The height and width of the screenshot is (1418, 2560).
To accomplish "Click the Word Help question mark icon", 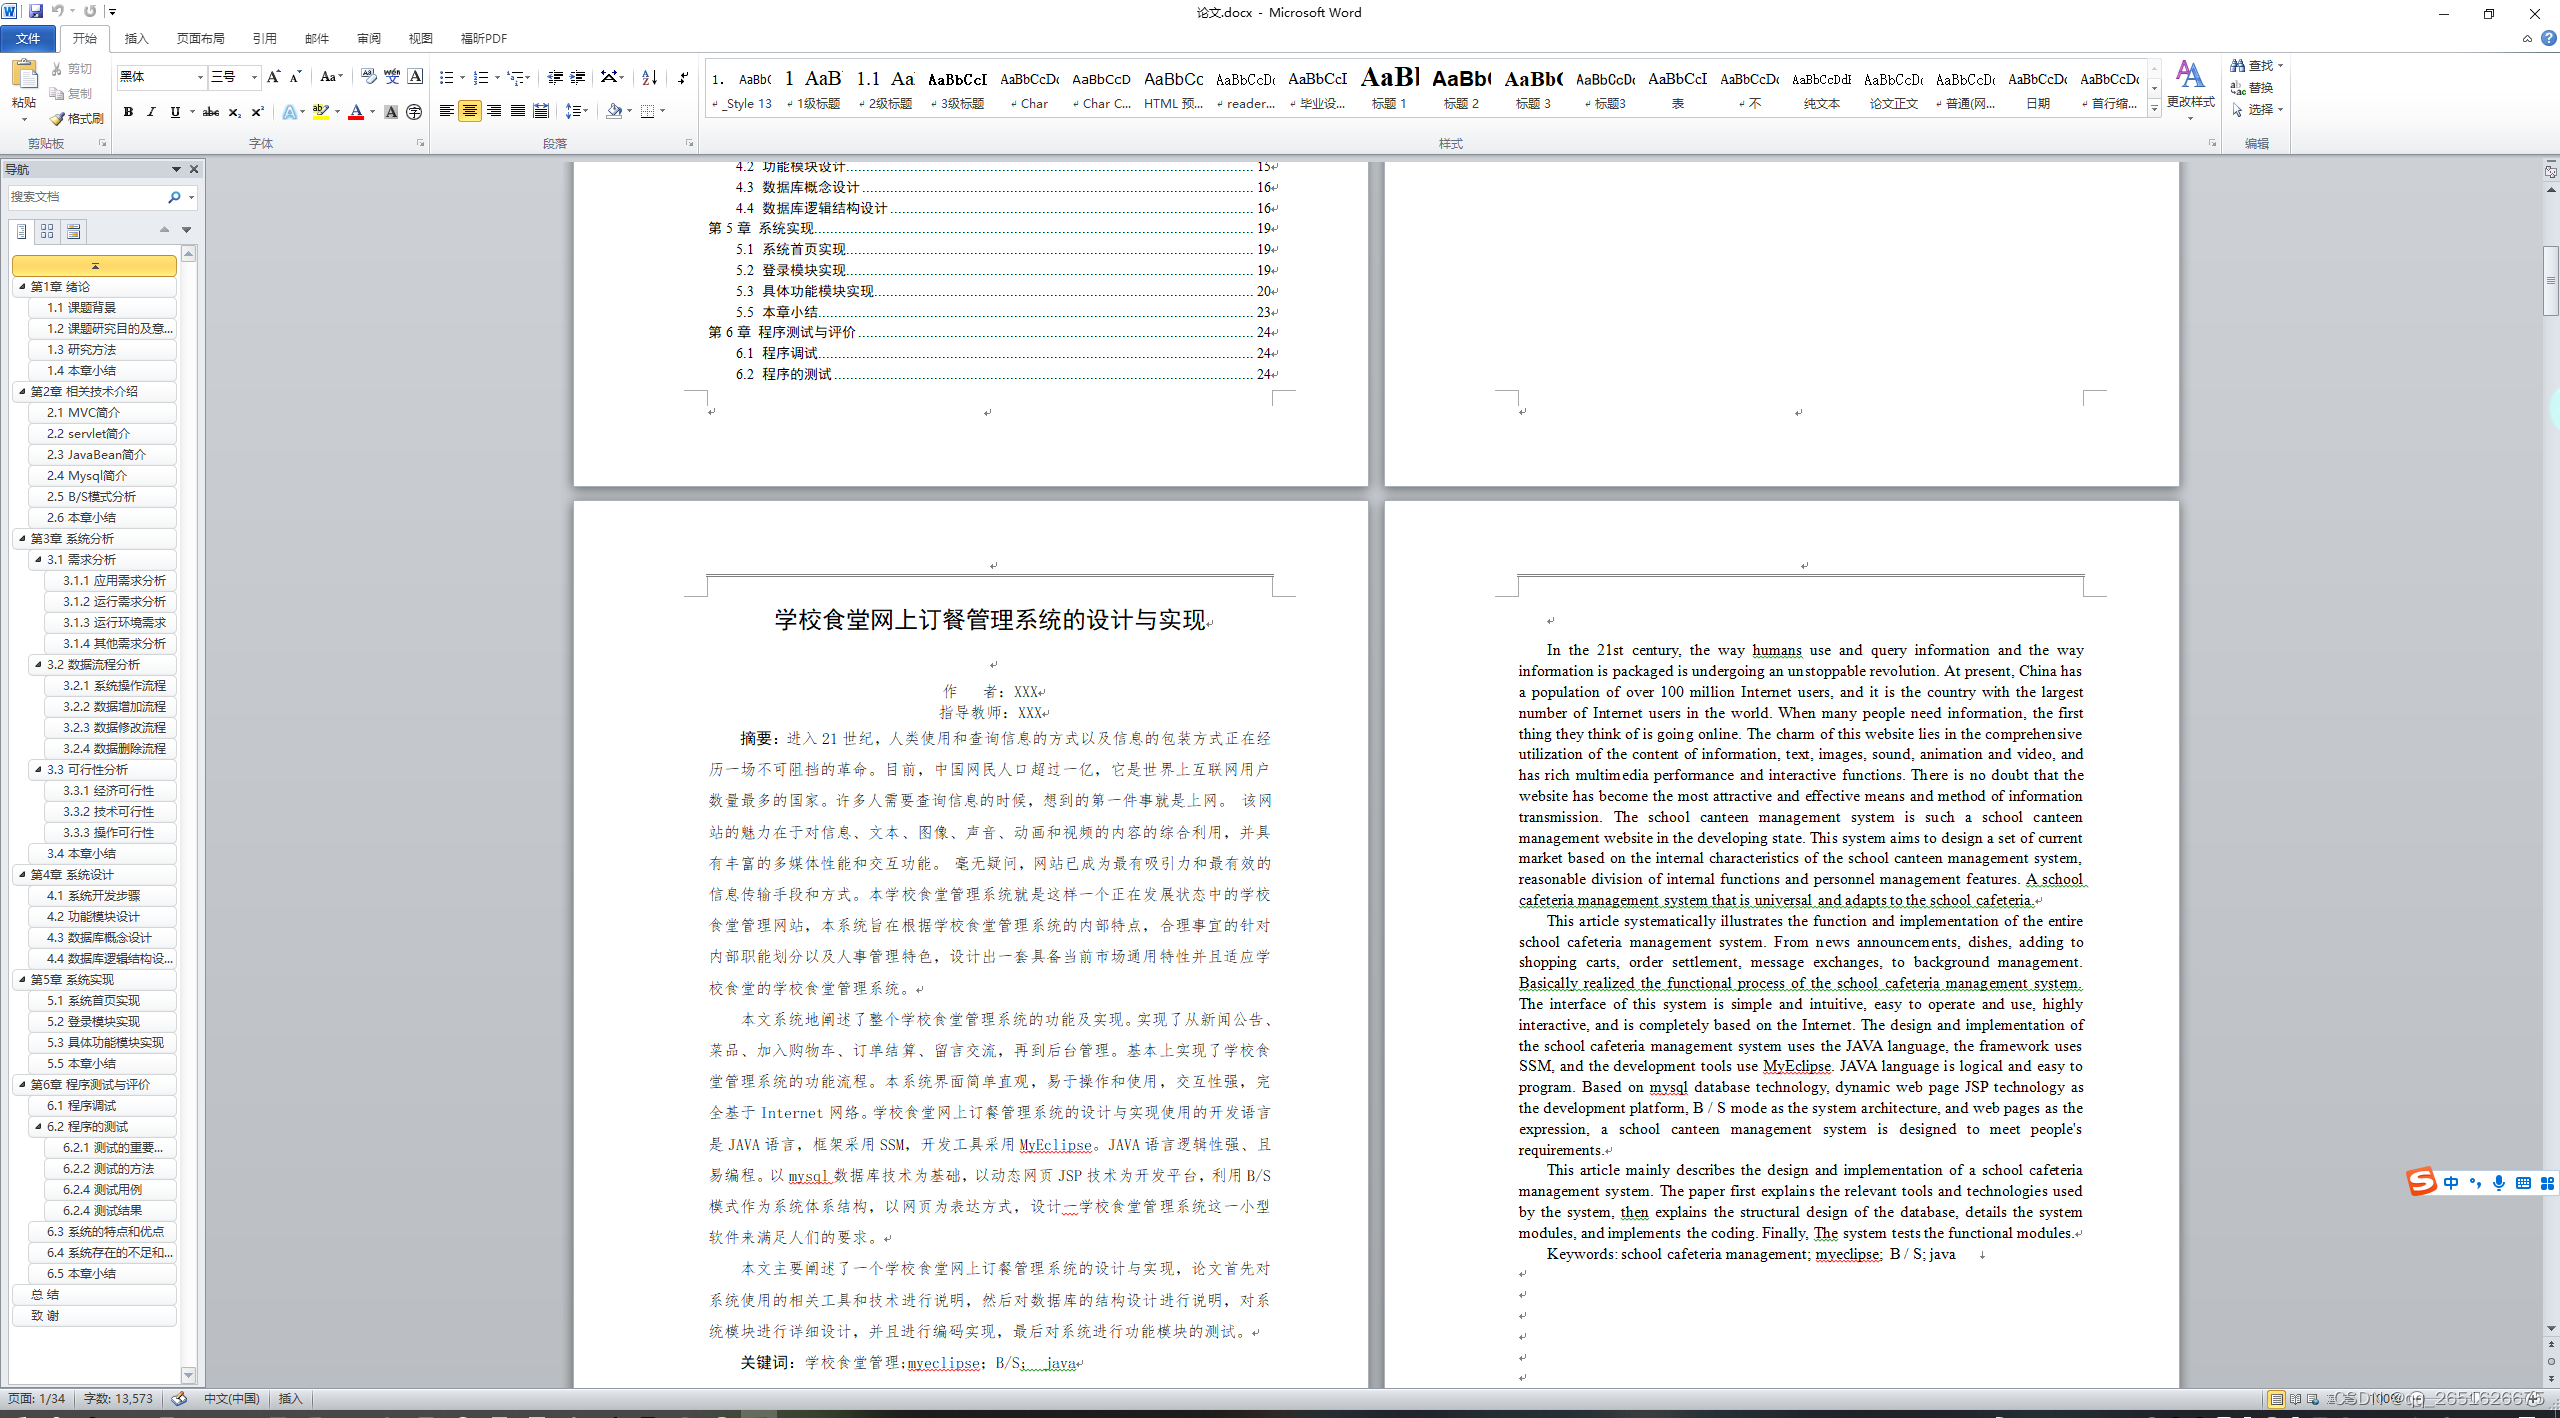I will point(2549,38).
